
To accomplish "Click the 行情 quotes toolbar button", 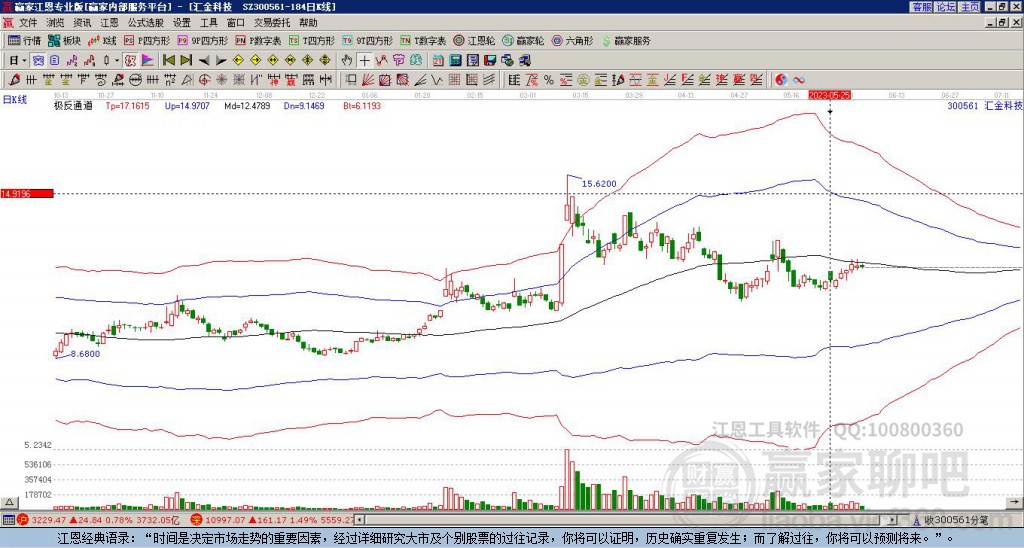I will [x=24, y=40].
